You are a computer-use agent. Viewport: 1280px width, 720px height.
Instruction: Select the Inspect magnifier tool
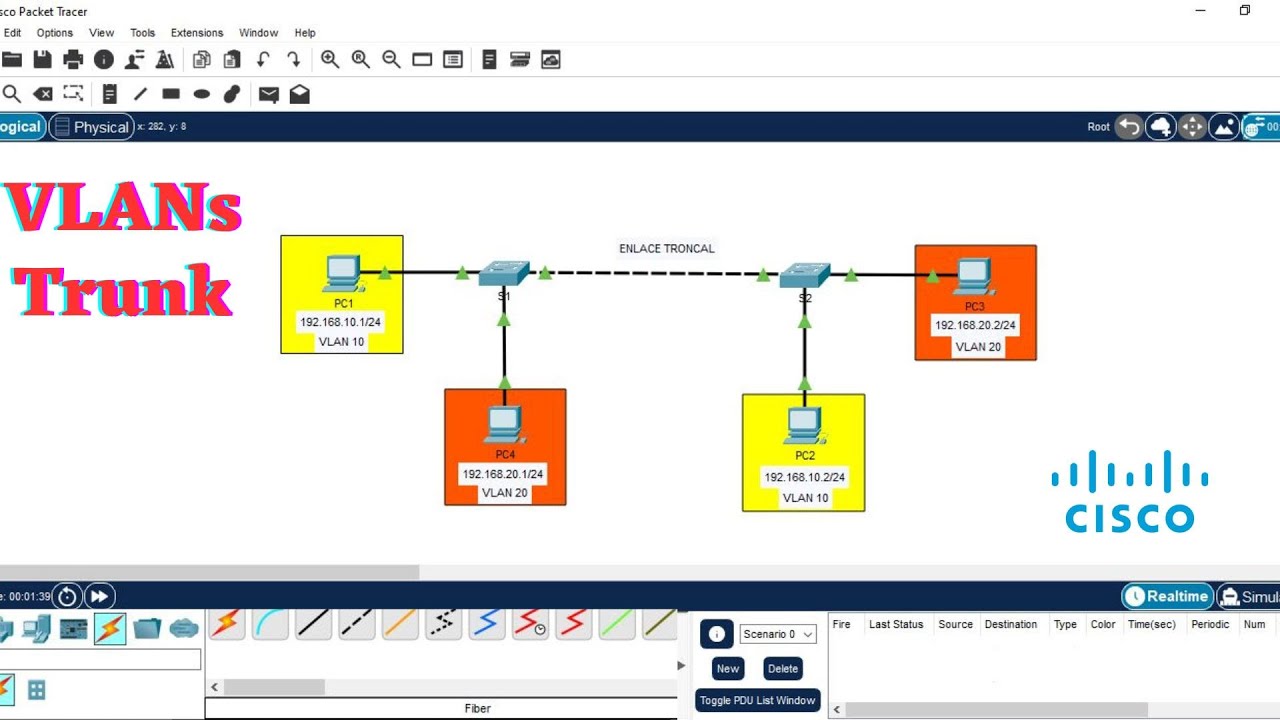pos(12,94)
